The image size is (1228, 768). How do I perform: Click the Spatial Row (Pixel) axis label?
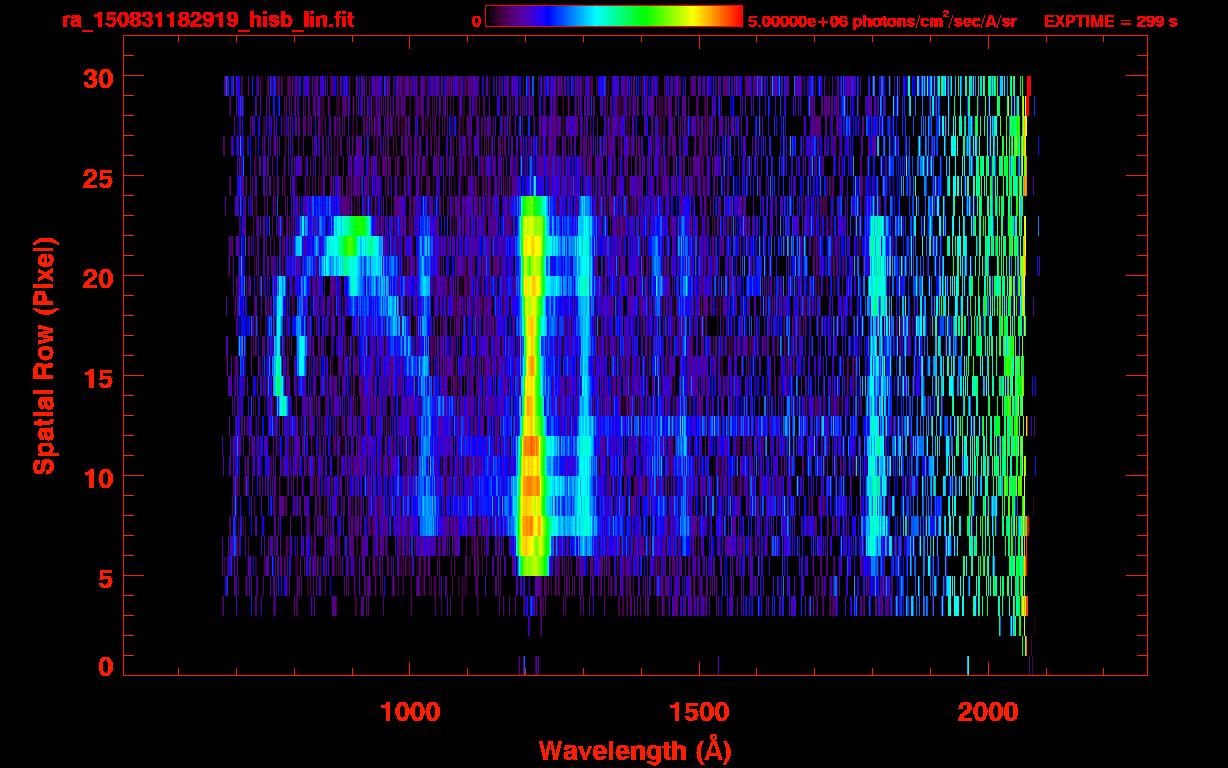(x=44, y=355)
